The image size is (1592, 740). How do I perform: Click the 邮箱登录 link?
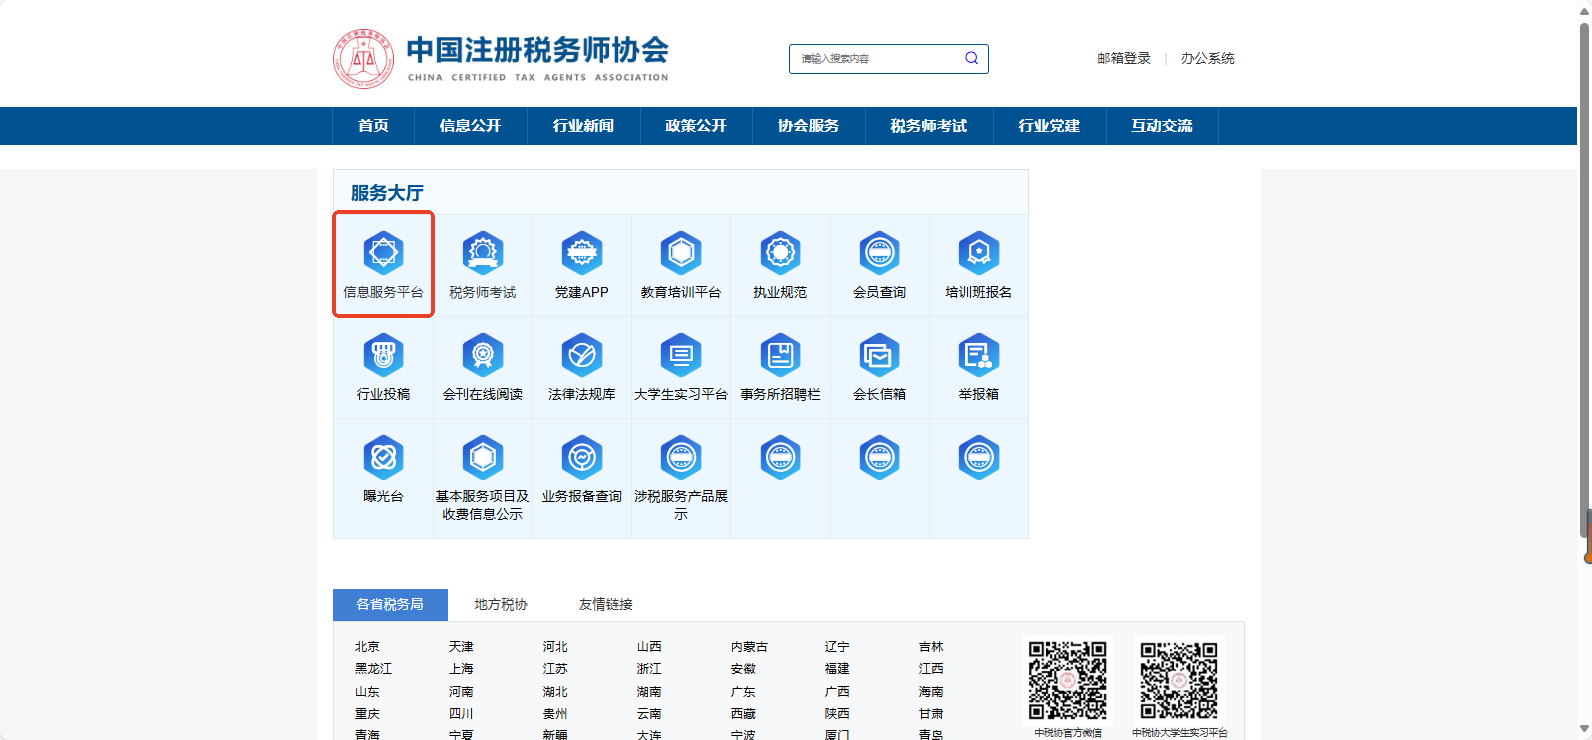1124,58
